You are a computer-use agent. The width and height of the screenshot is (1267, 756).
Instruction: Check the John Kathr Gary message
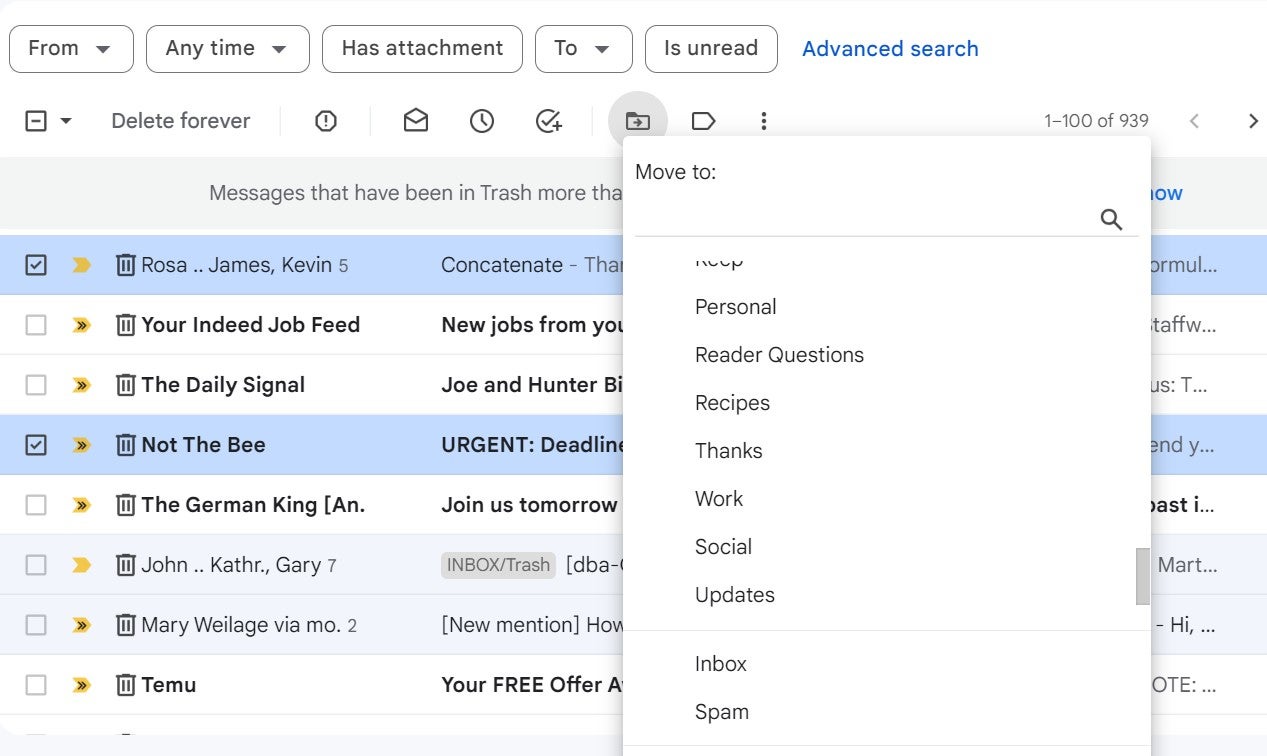coord(36,565)
